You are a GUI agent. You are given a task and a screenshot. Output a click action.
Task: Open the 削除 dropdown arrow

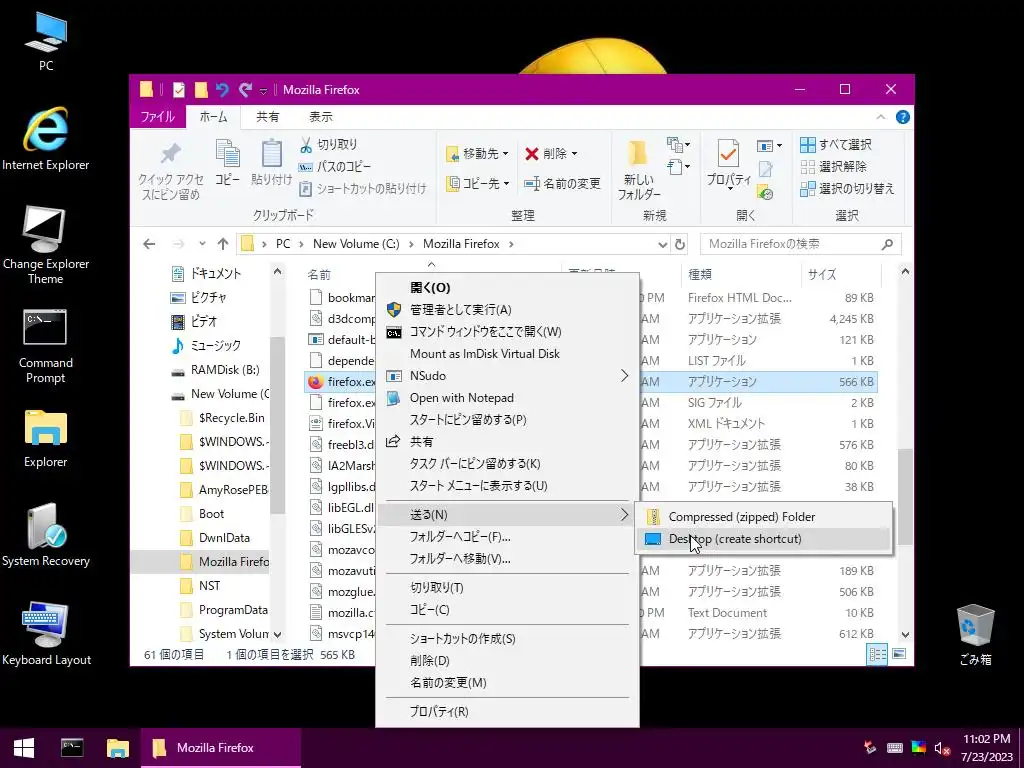click(x=575, y=154)
